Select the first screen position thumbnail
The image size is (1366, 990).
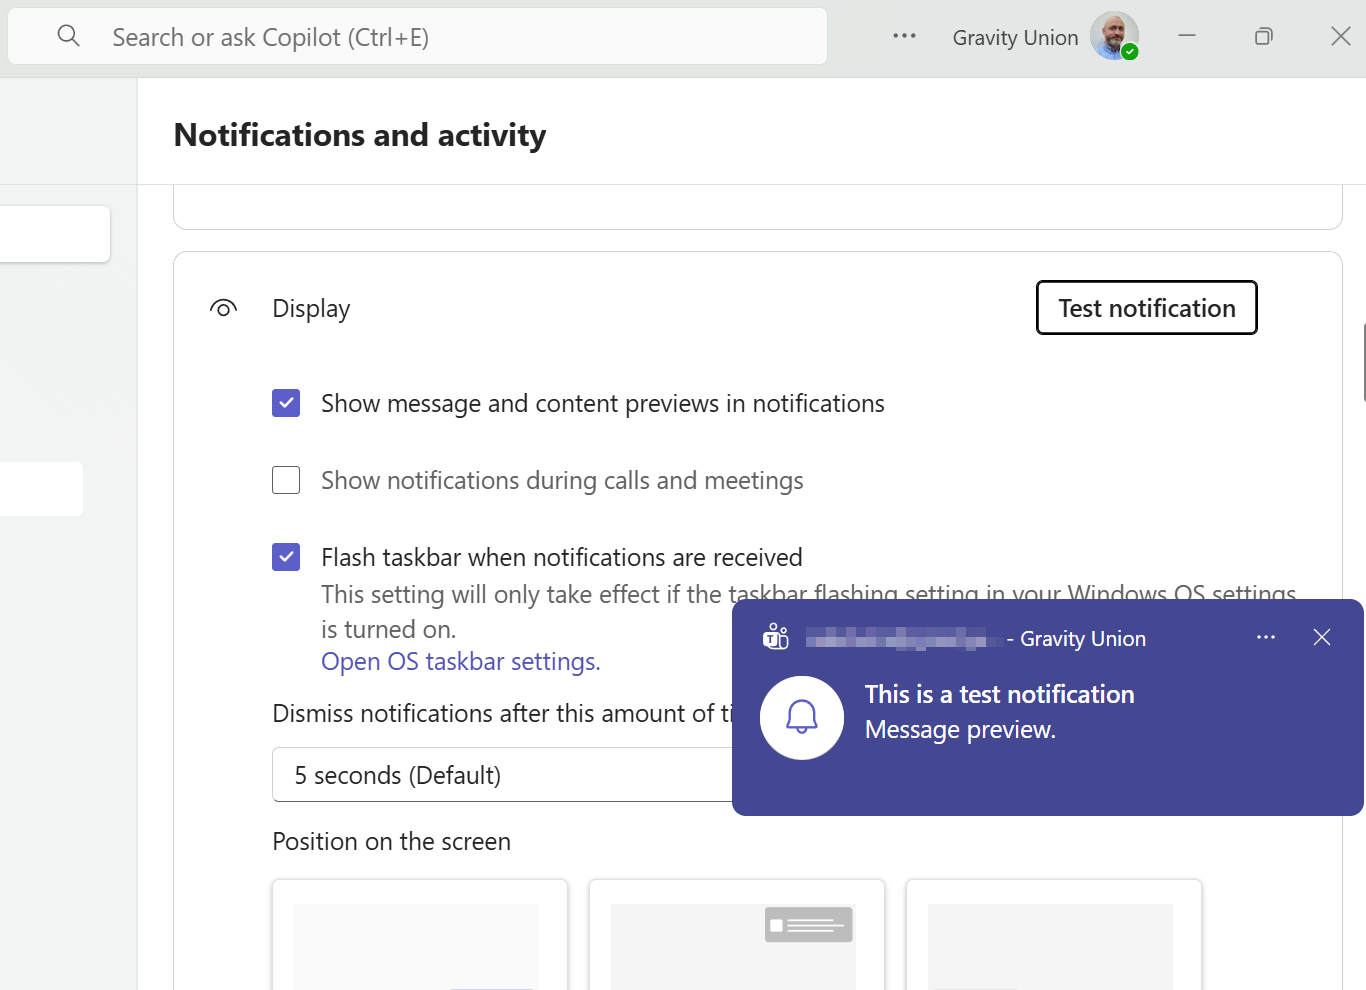[419, 936]
